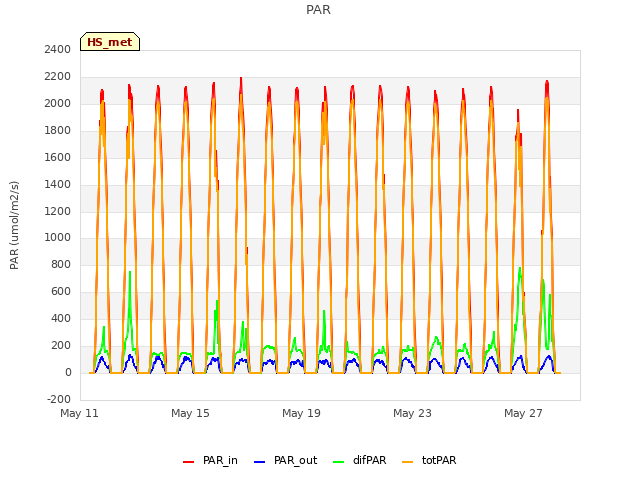Toggle the PAR_out legend entry
640x480 pixels.
(x=286, y=460)
